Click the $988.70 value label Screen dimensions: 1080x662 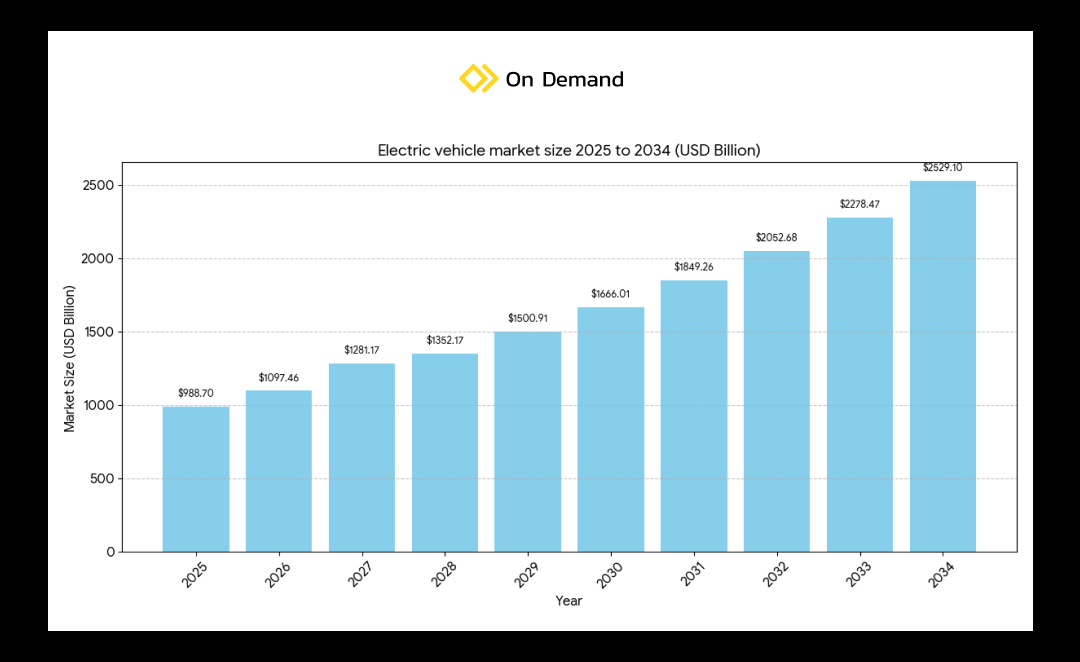coord(196,393)
